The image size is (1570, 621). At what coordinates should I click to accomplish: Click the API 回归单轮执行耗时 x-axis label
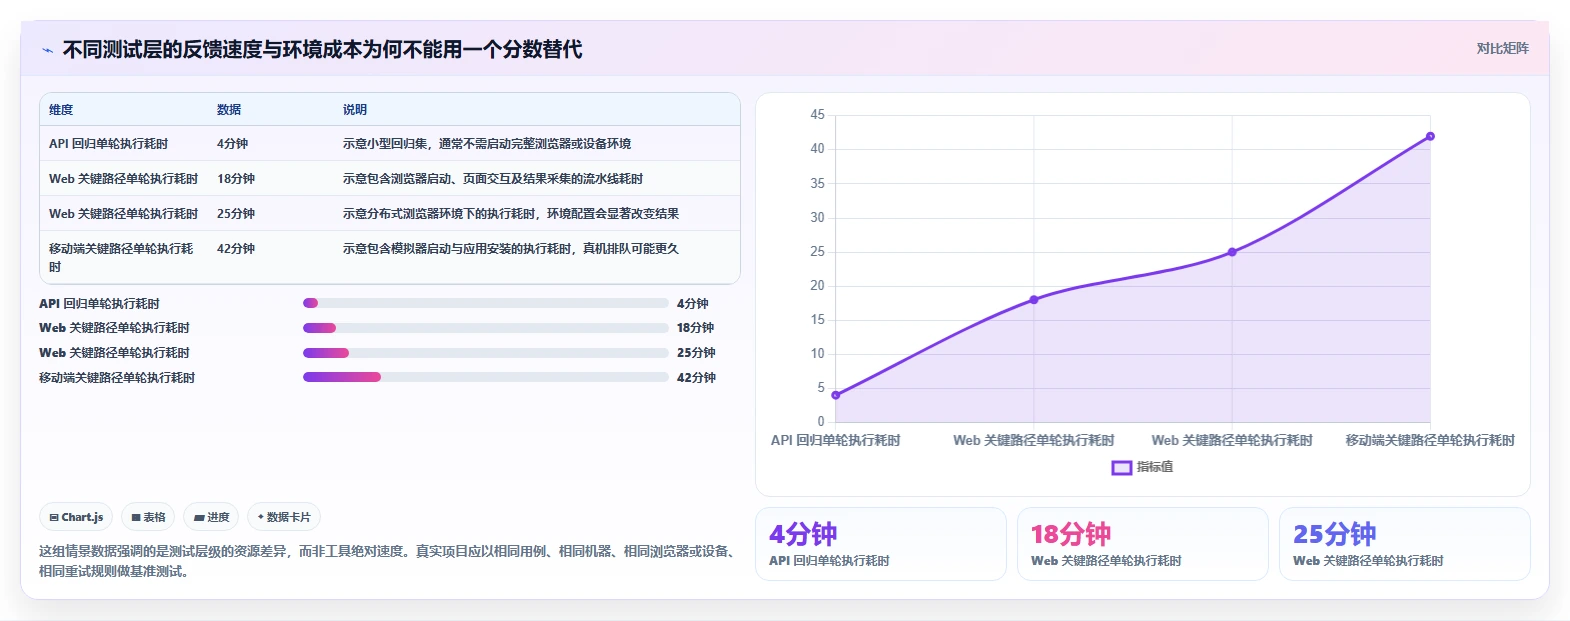tap(836, 440)
